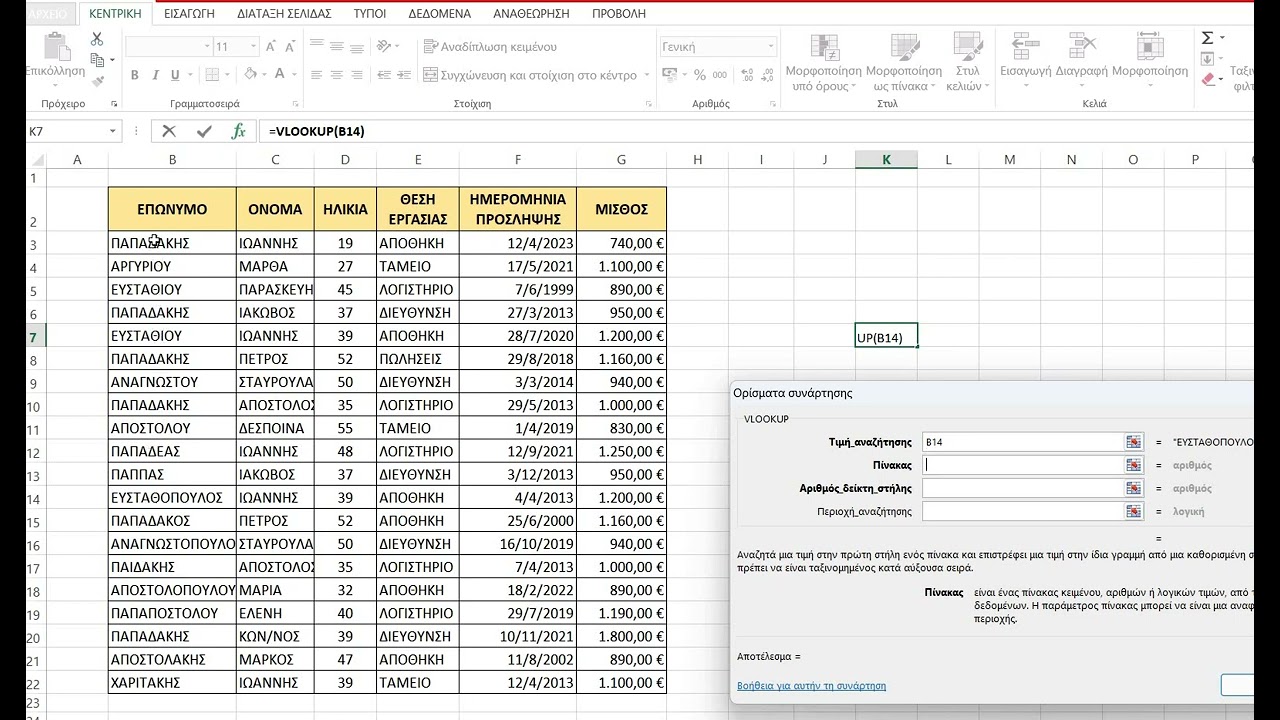Click the Fill down arrow icon

[x=1207, y=59]
